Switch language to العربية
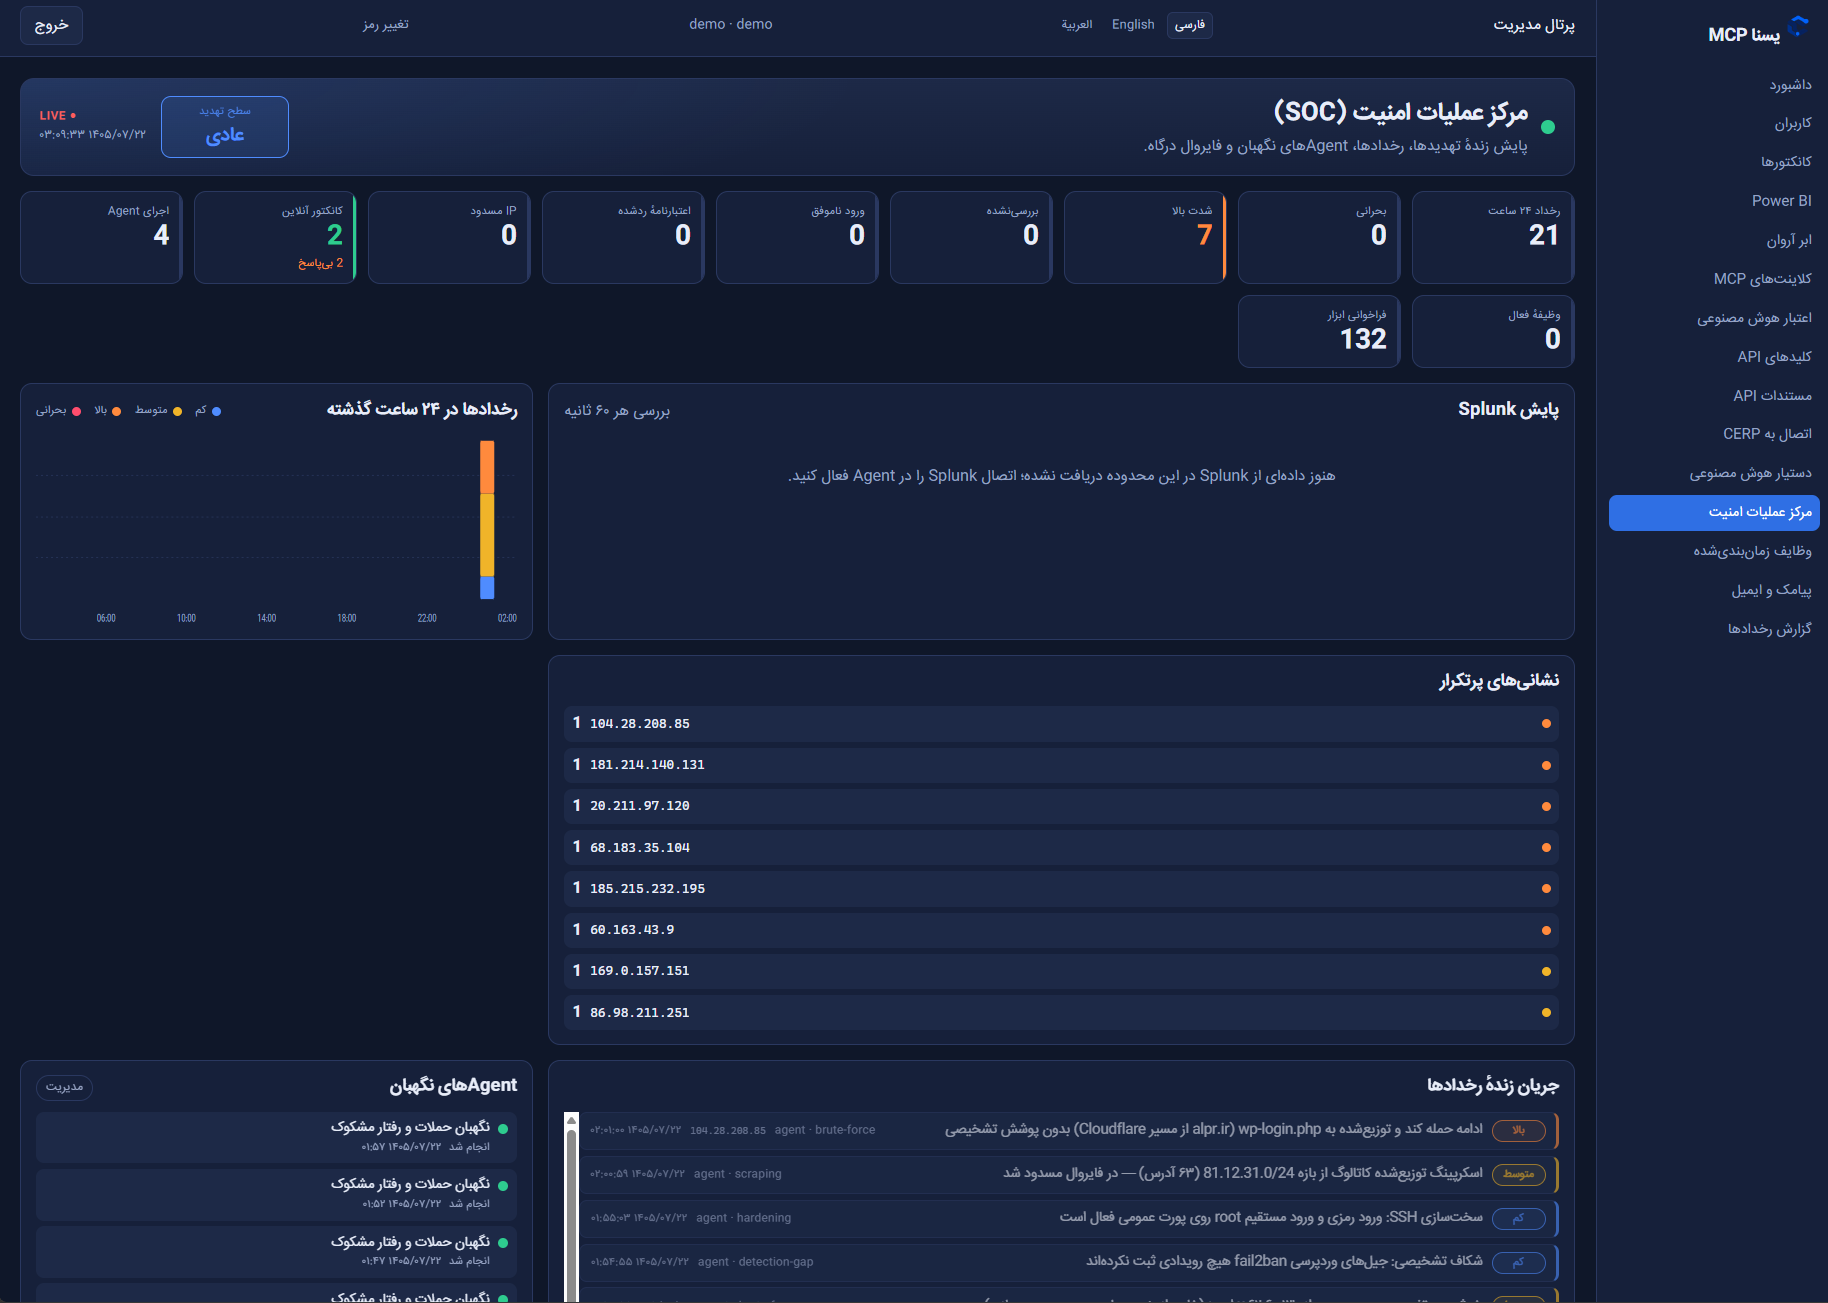This screenshot has height=1303, width=1828. tap(1077, 25)
